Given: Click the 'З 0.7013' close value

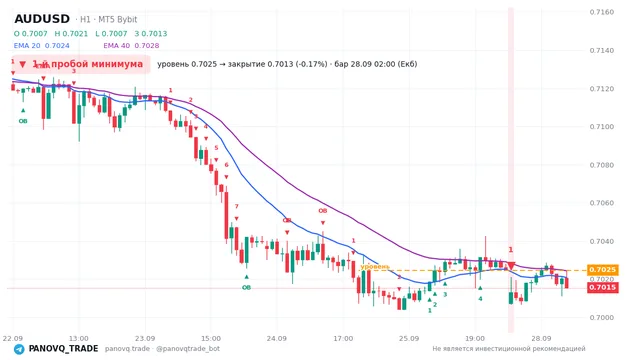Looking at the screenshot, I should 151,33.
